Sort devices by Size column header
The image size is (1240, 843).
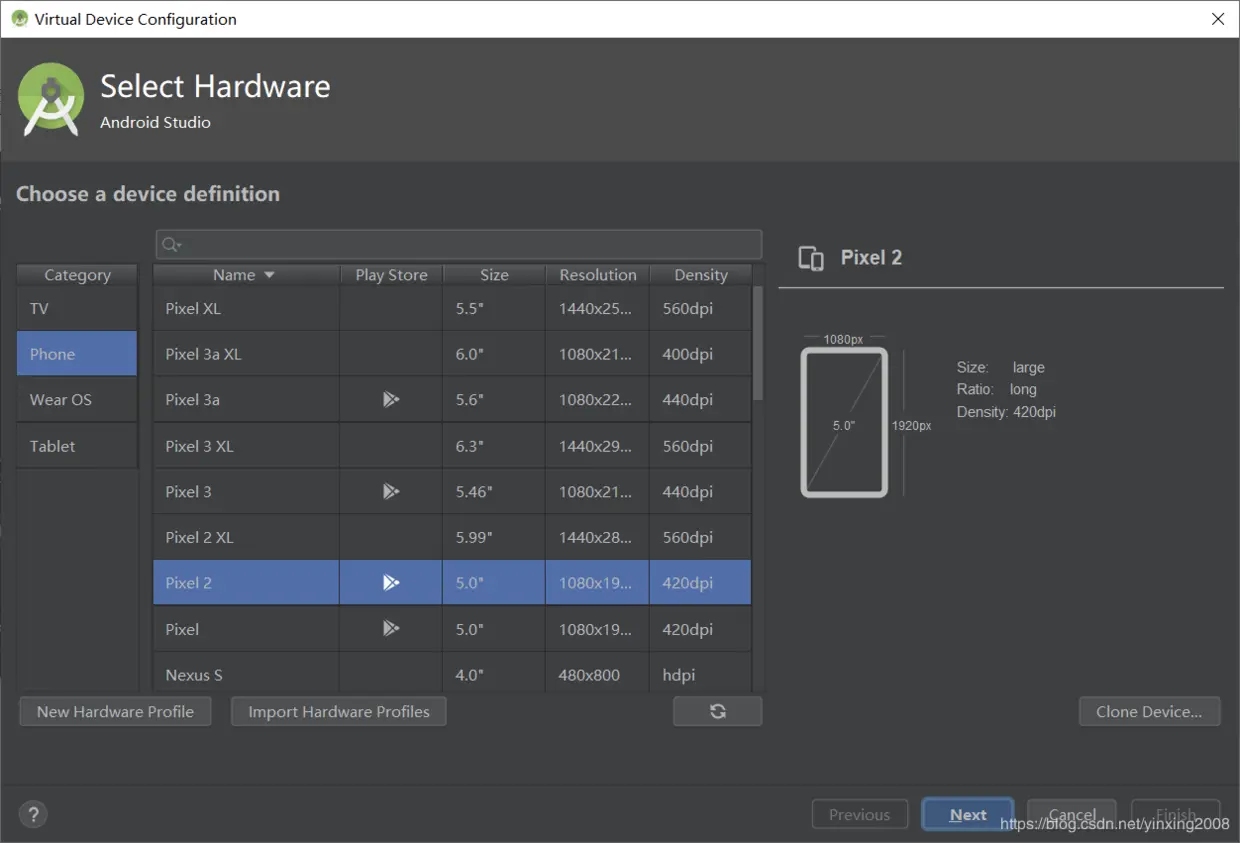tap(494, 275)
